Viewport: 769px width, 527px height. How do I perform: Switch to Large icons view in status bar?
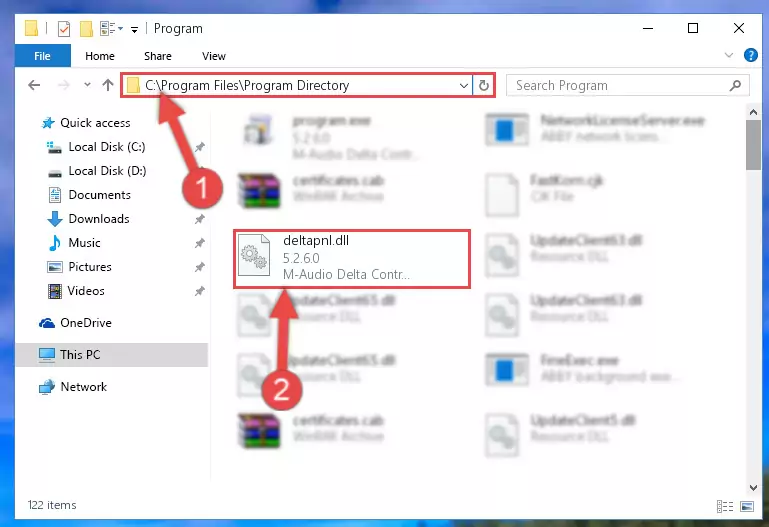[x=747, y=506]
